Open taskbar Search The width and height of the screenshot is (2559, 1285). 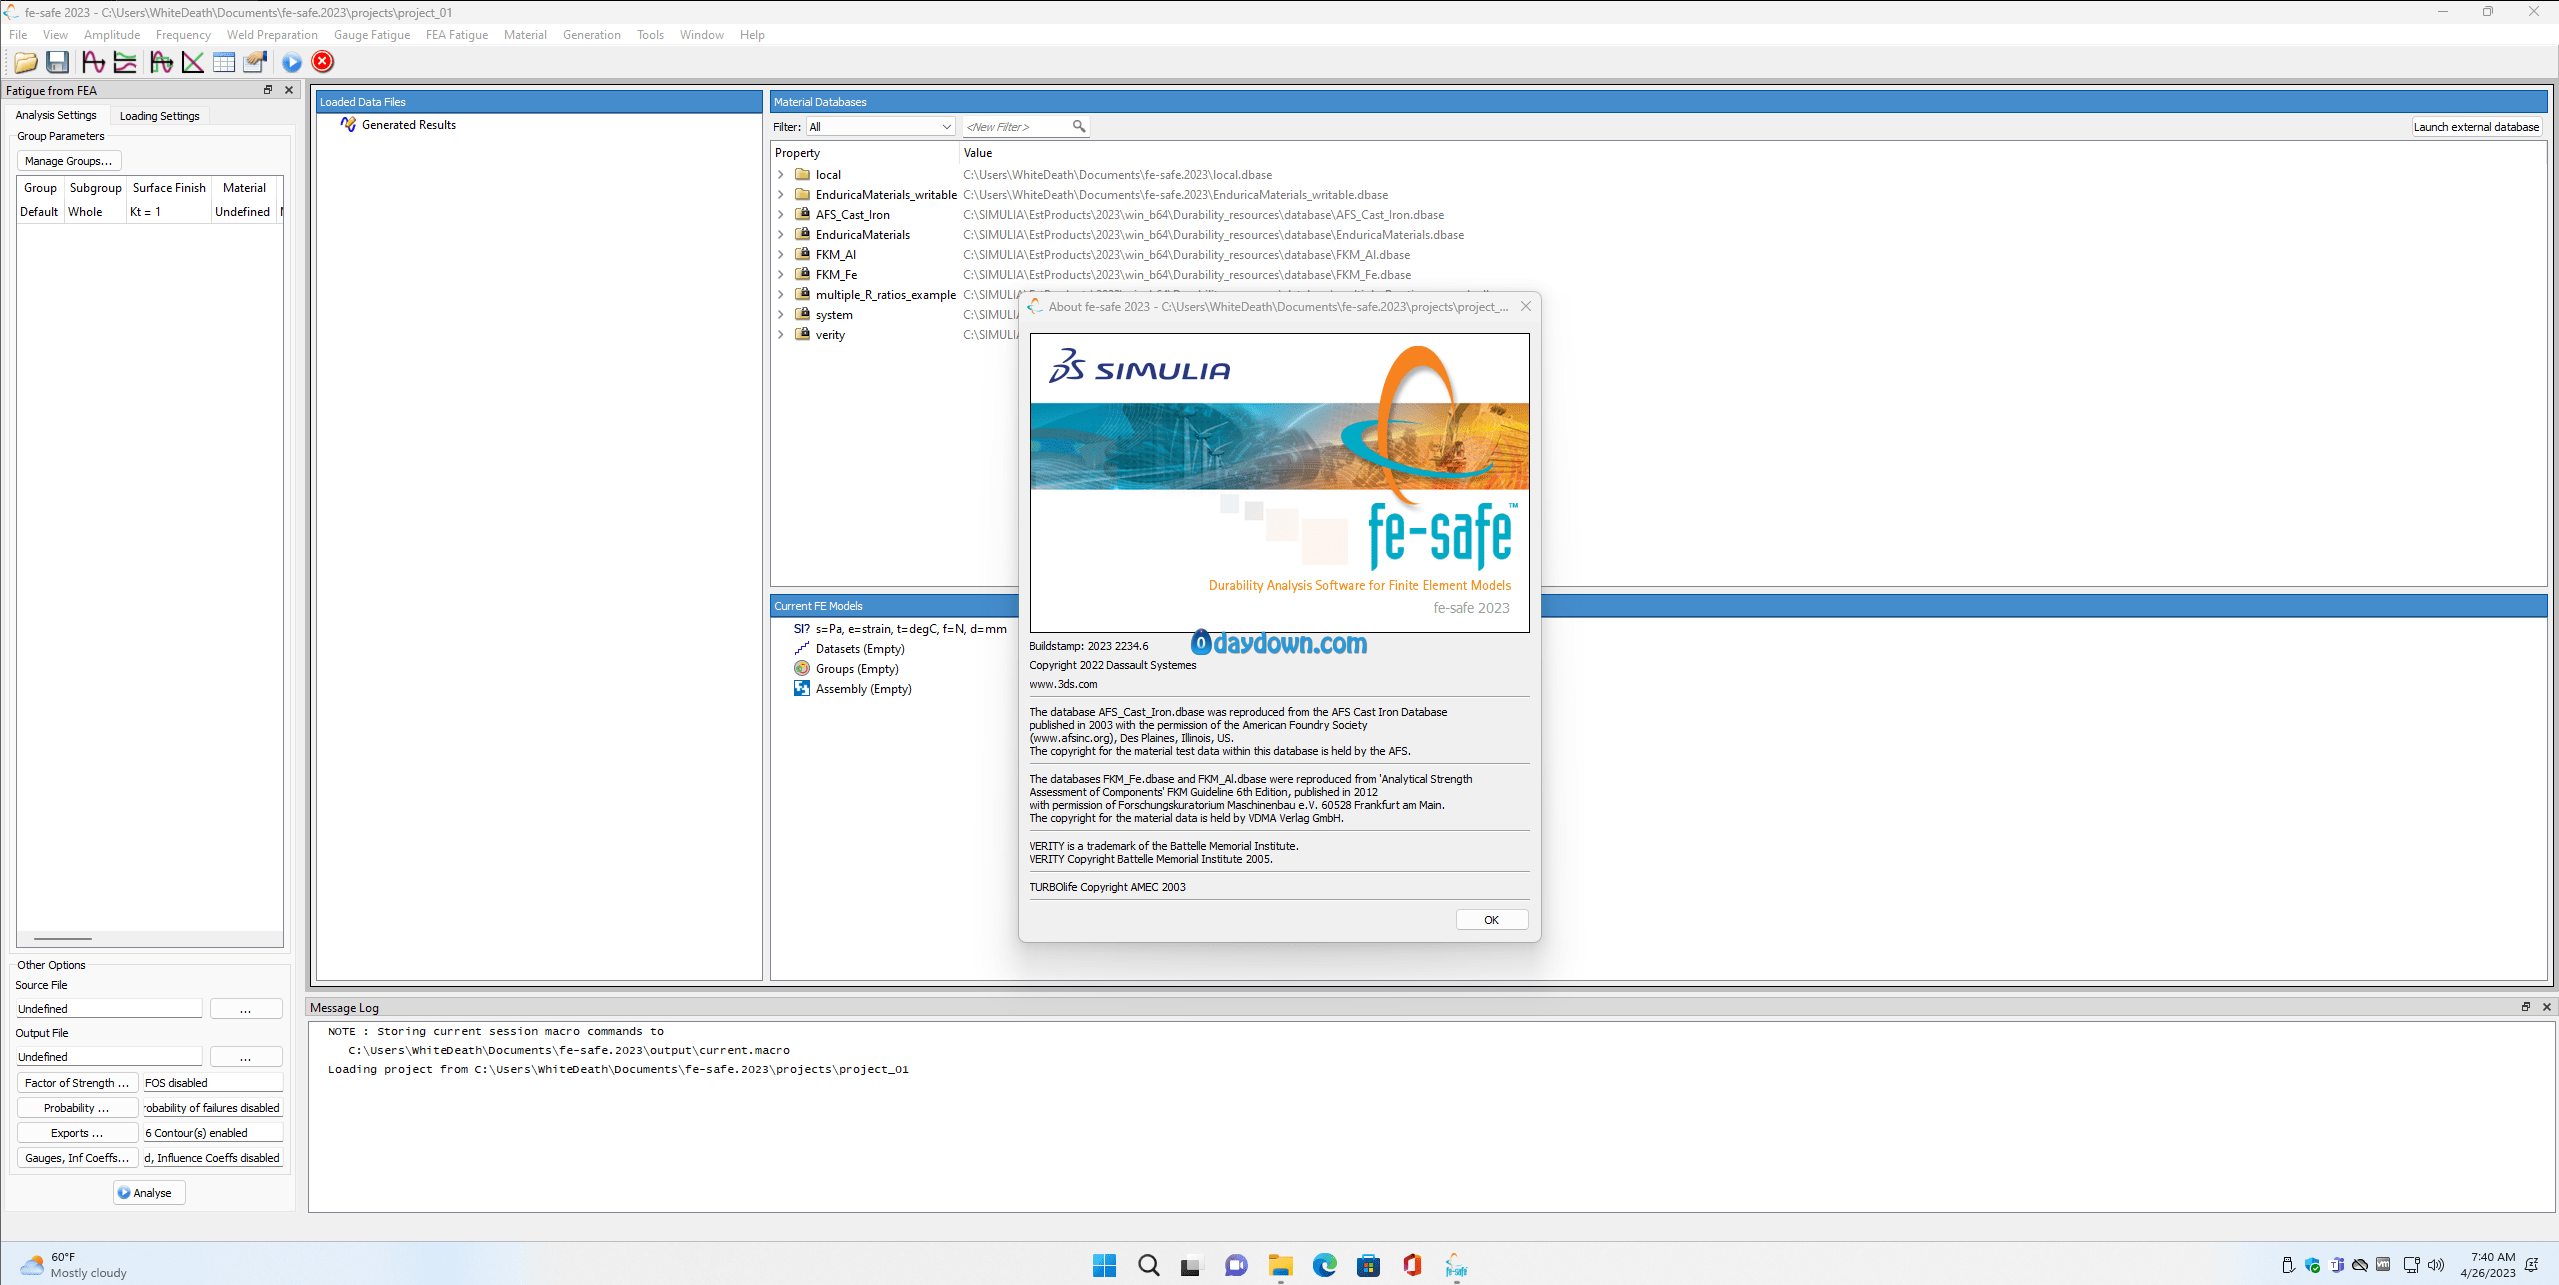point(1149,1265)
